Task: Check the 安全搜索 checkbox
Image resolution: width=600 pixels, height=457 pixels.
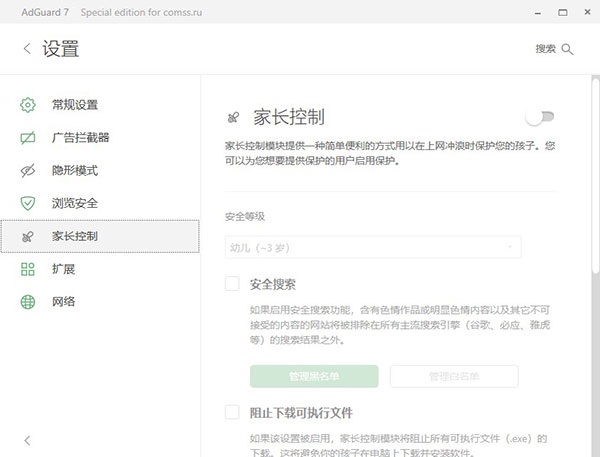Action: coord(232,284)
